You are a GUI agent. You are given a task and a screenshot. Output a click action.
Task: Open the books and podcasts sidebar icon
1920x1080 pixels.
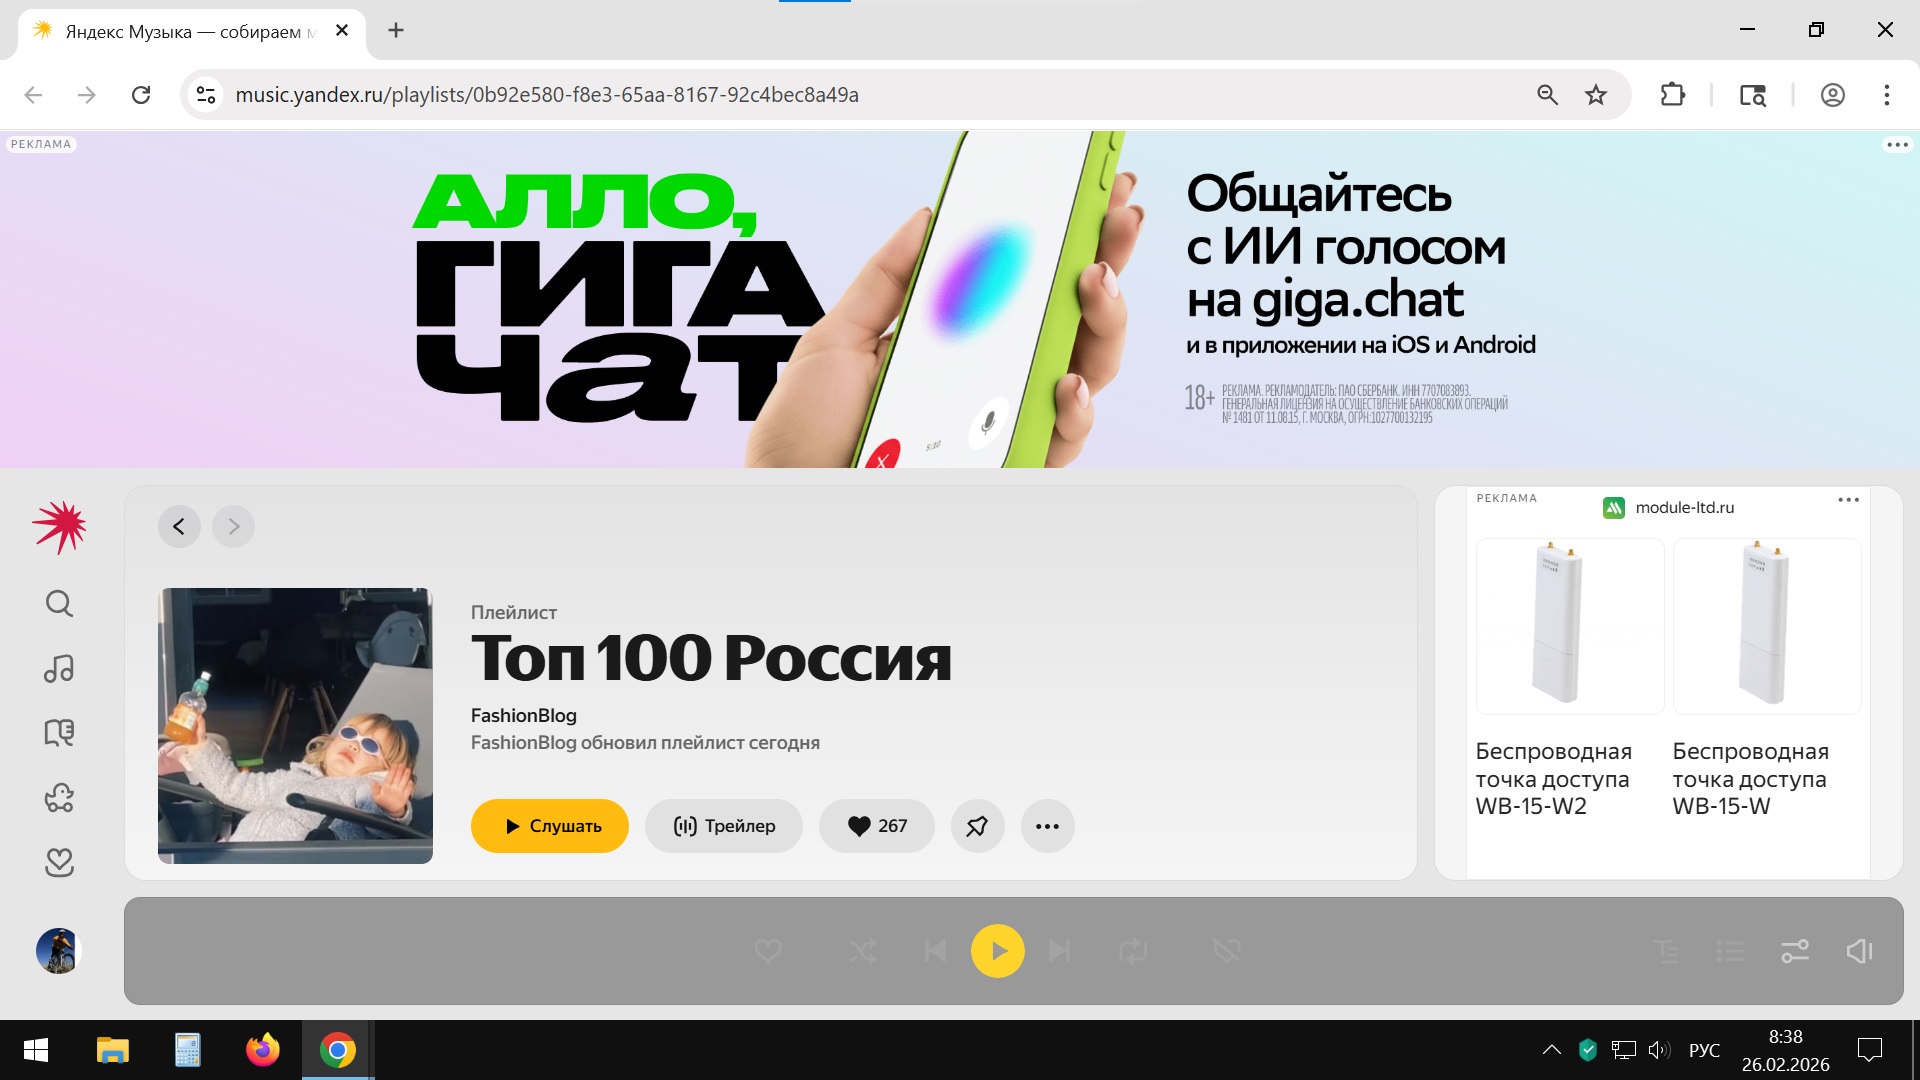pyautogui.click(x=59, y=733)
